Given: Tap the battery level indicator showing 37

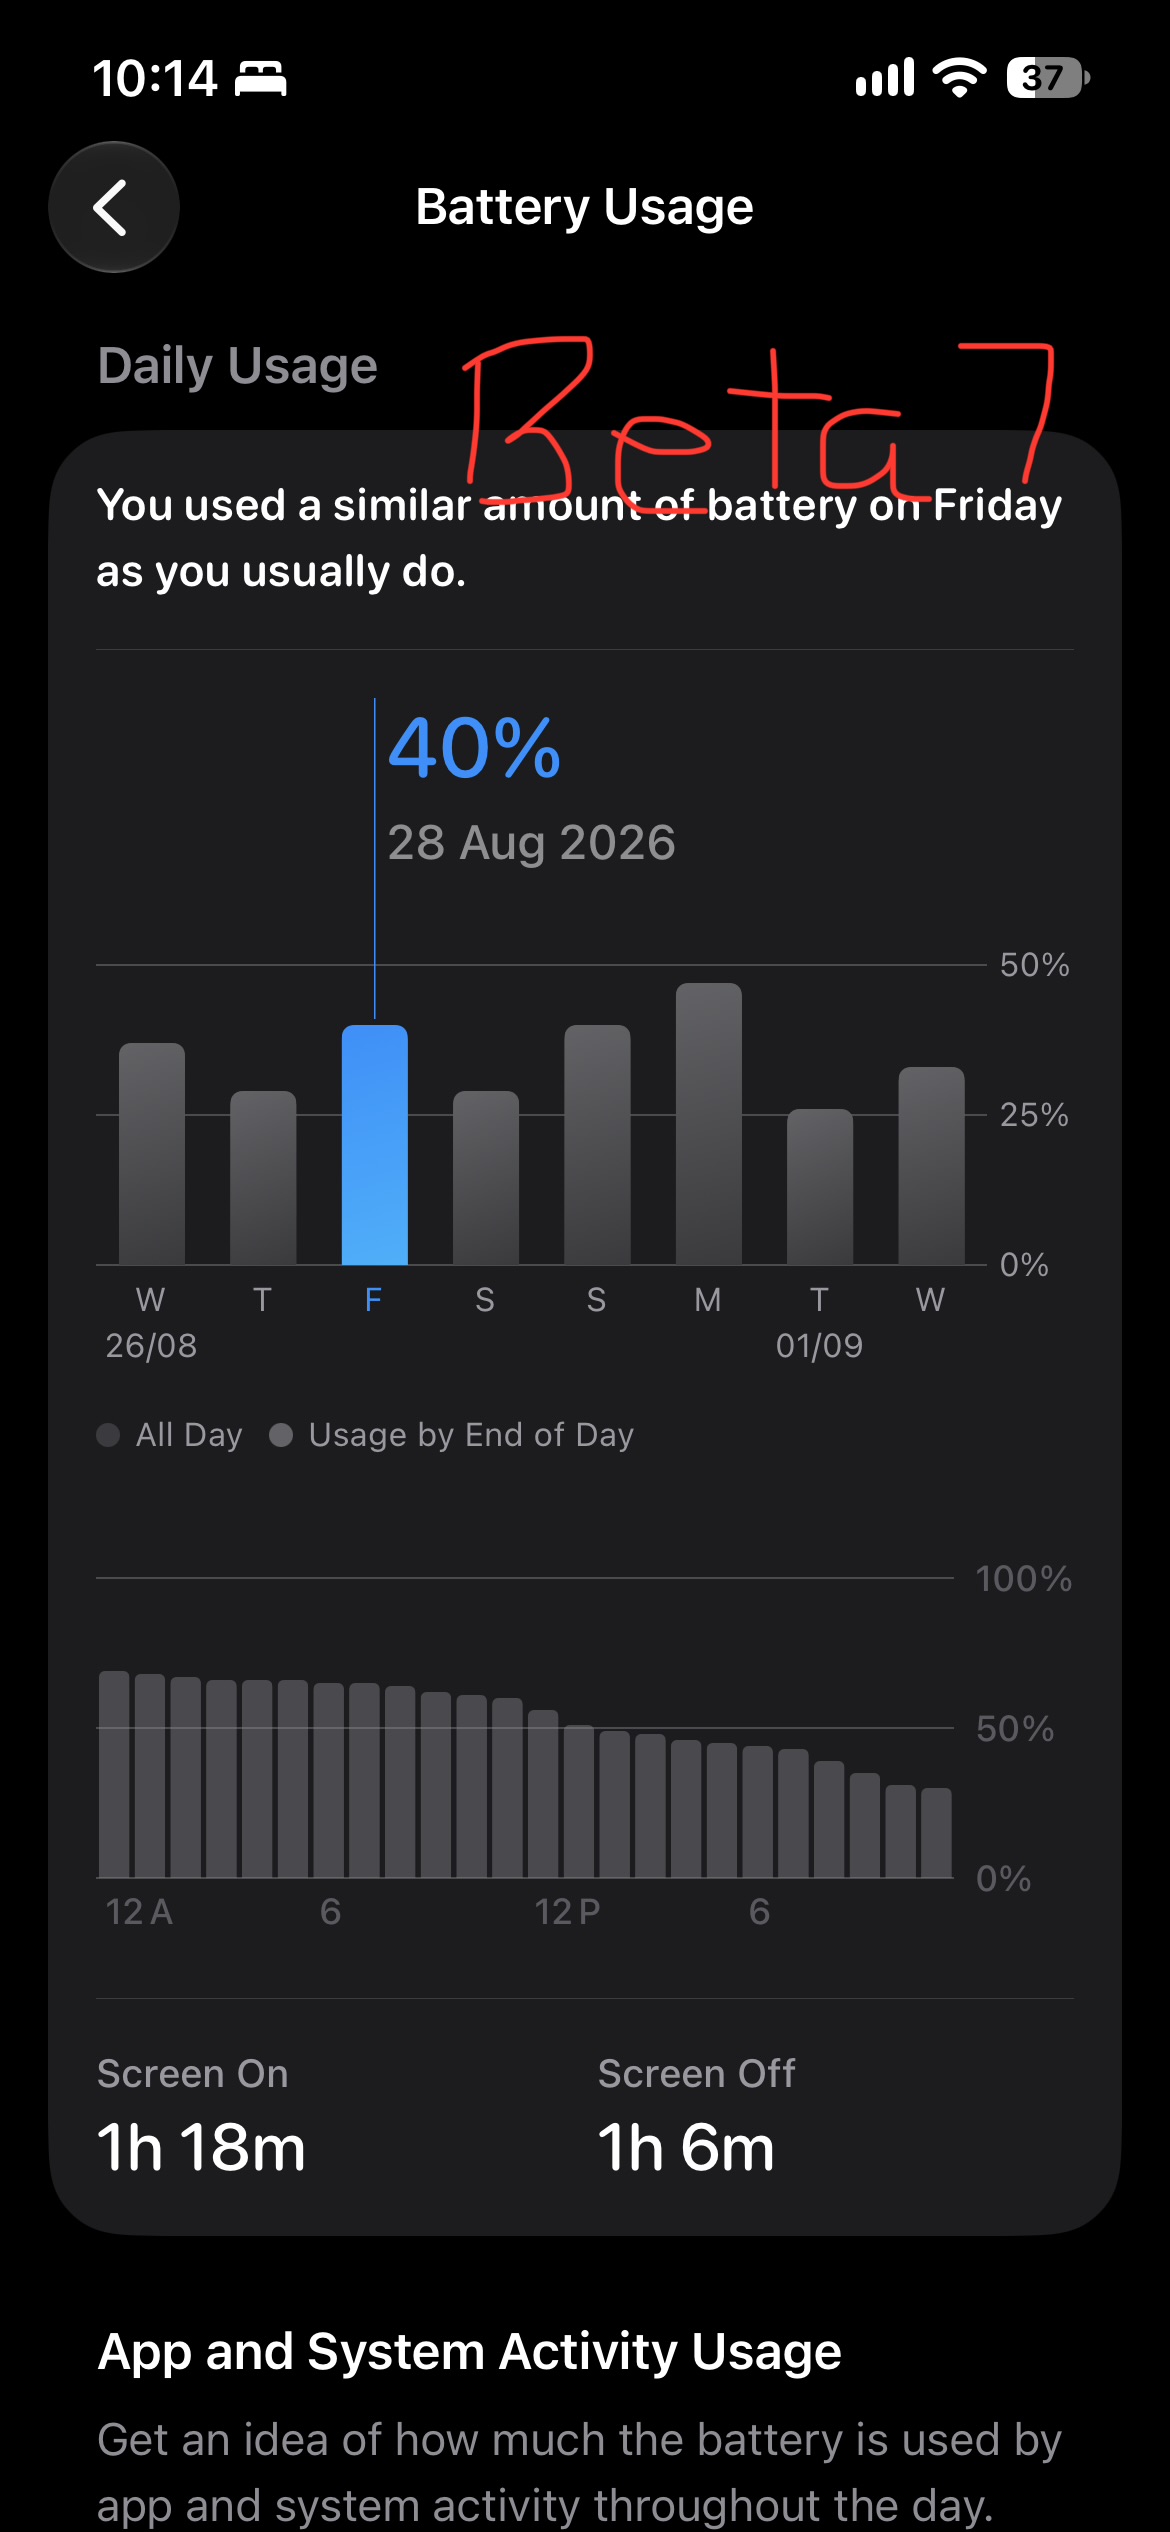Looking at the screenshot, I should click(1047, 77).
